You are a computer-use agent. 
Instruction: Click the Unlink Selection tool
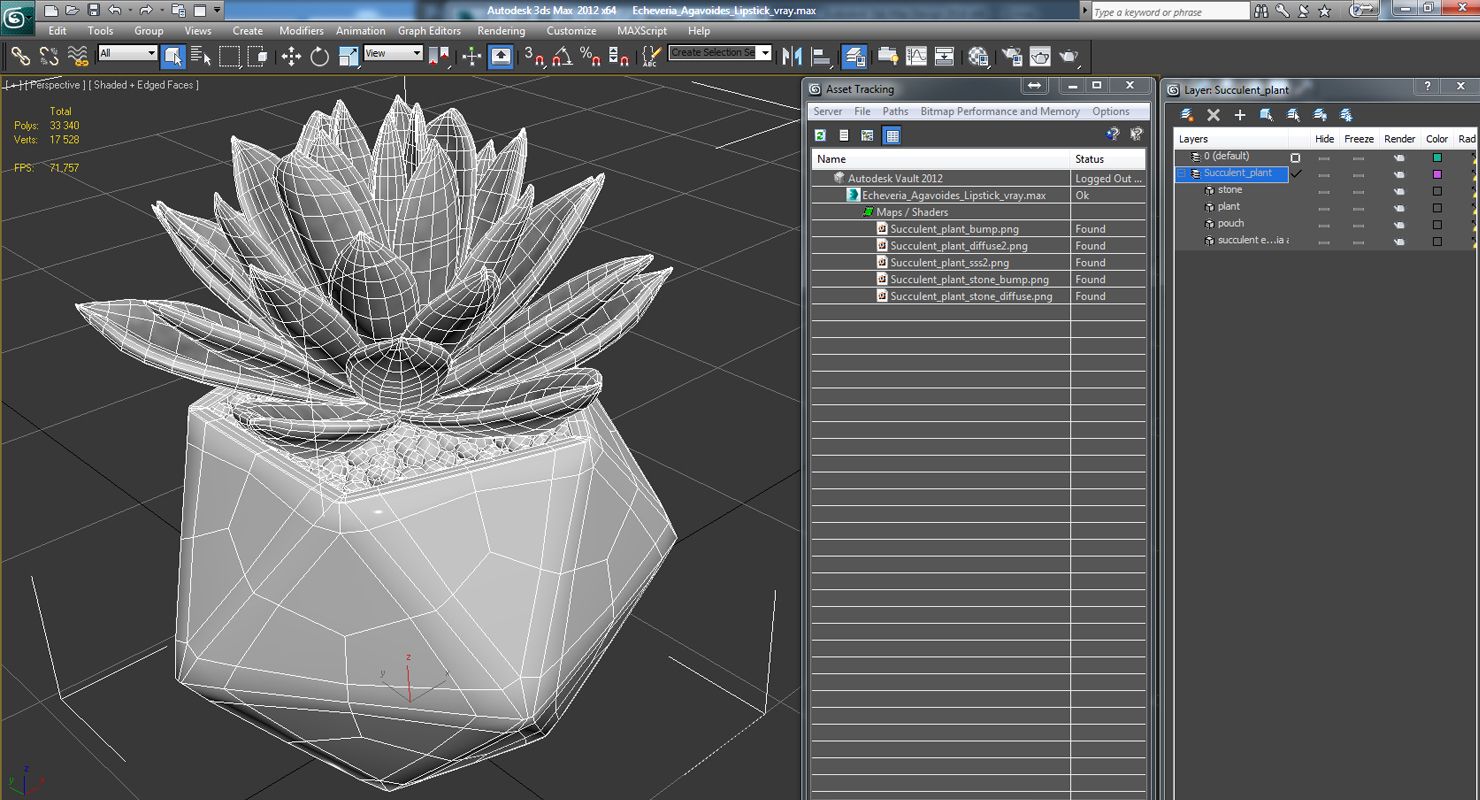coord(48,56)
